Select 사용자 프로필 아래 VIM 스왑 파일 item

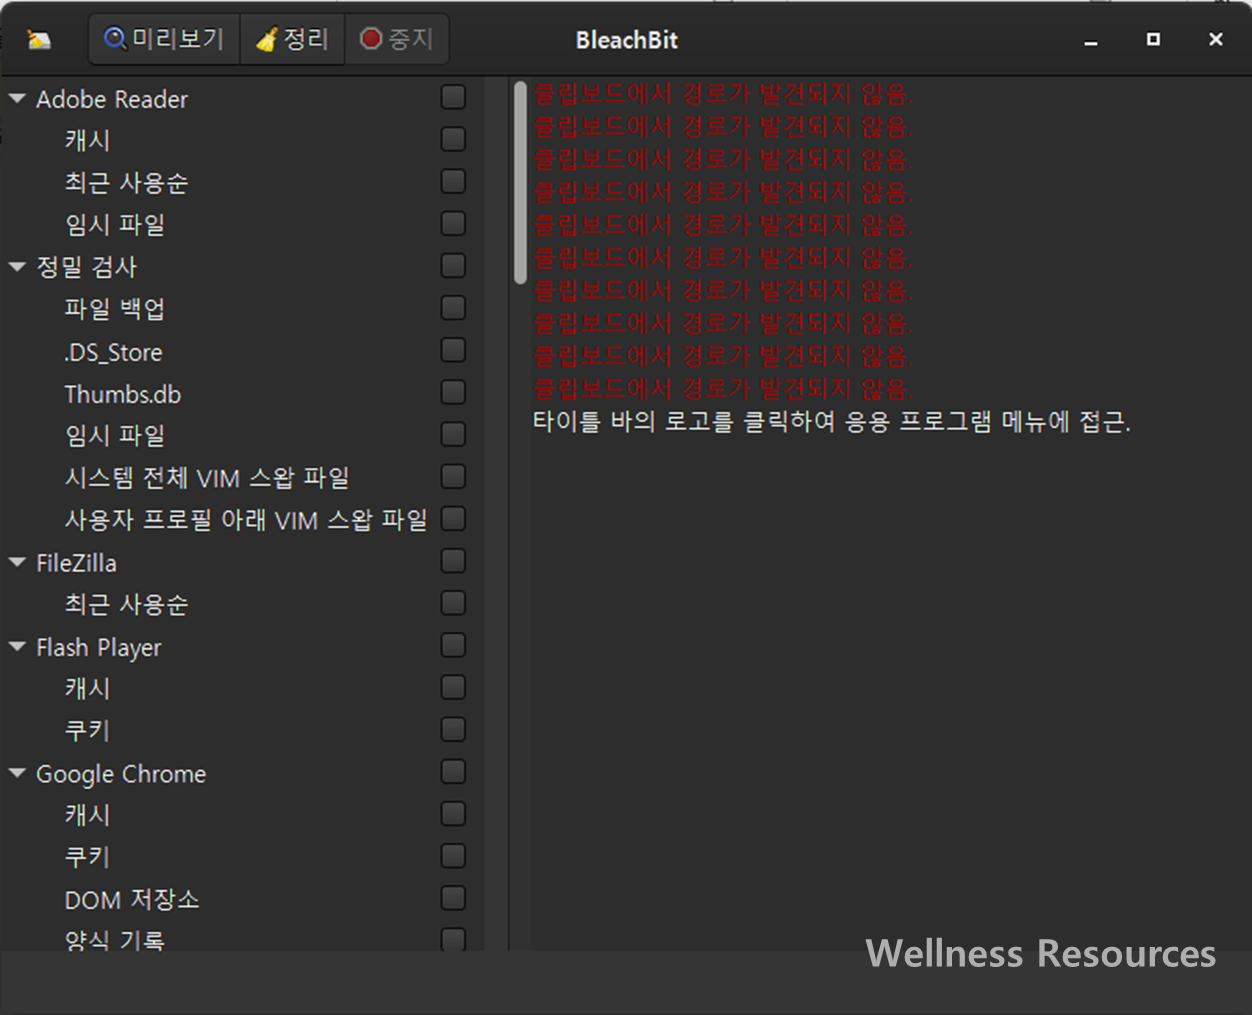(x=246, y=520)
